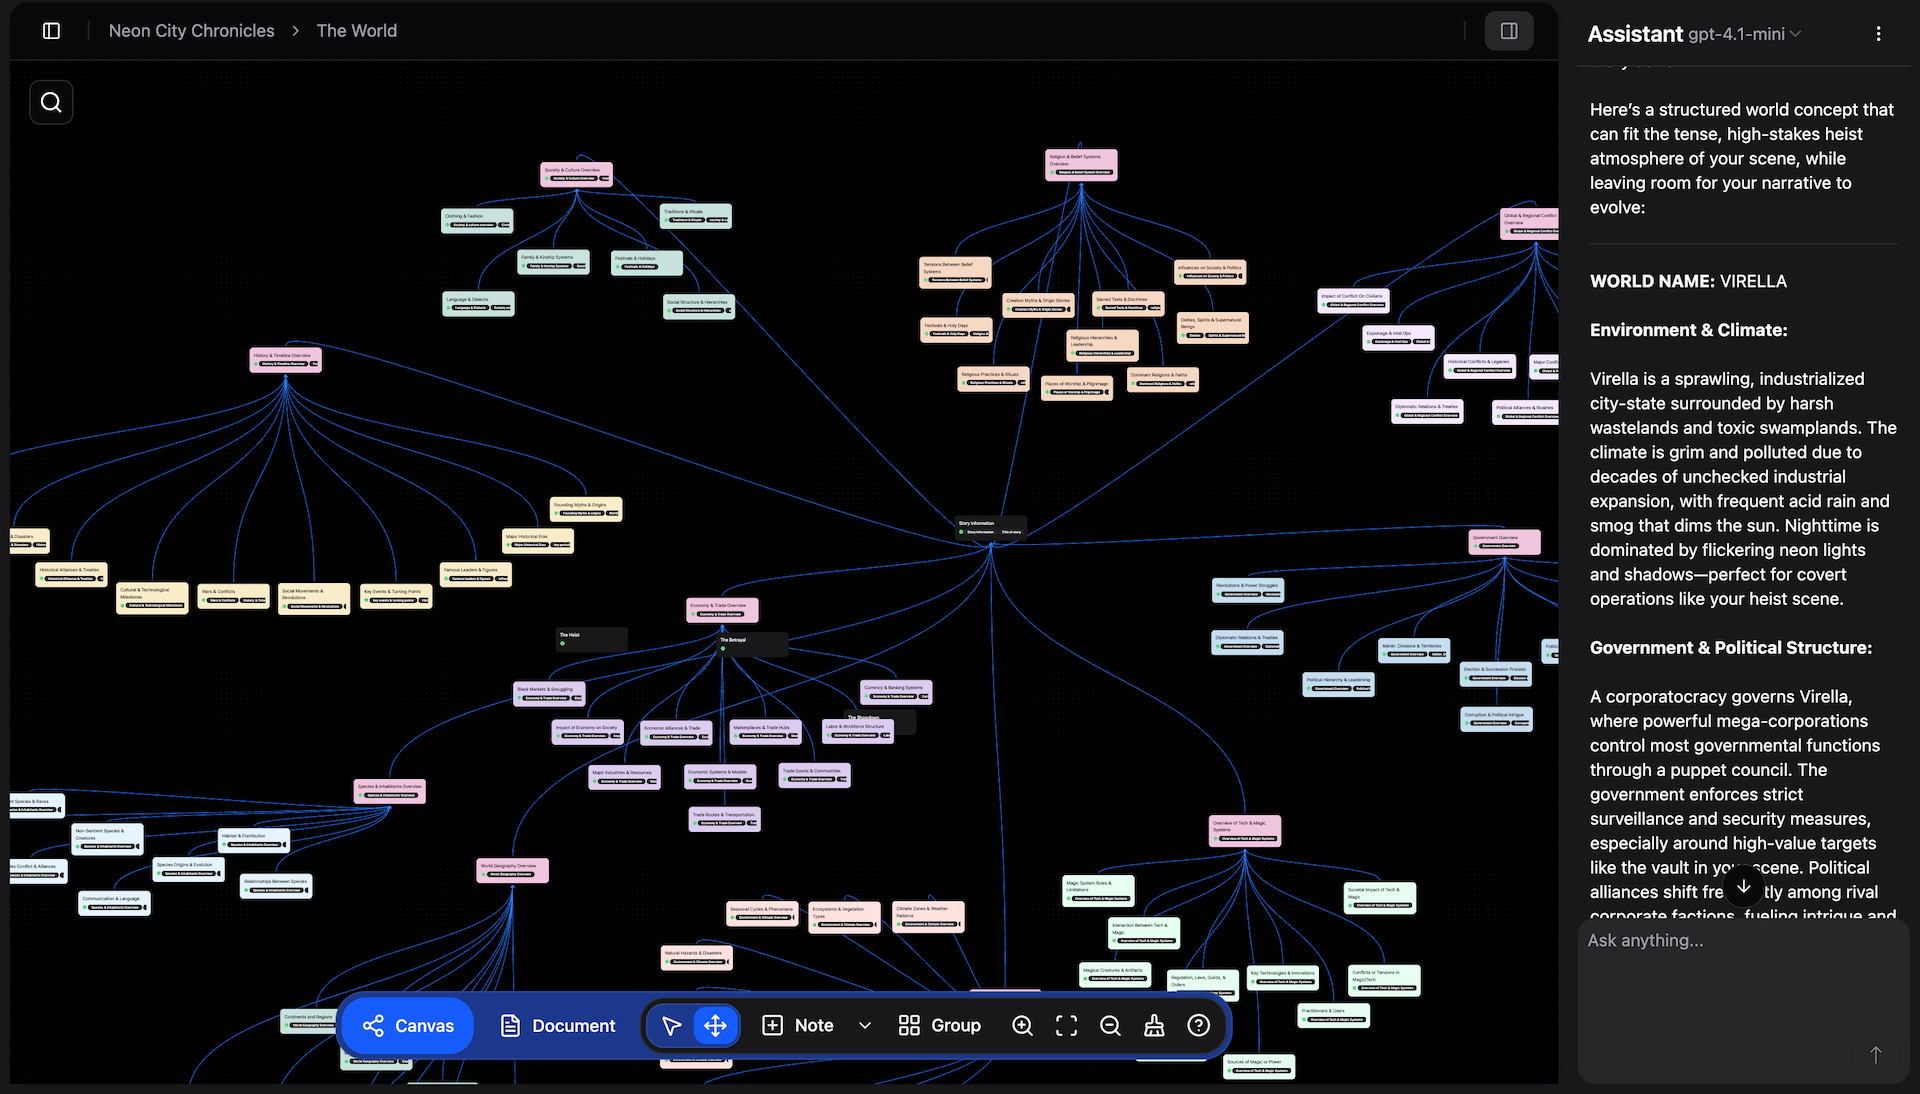Select the Canvas tab
This screenshot has width=1920, height=1094.
click(407, 1025)
